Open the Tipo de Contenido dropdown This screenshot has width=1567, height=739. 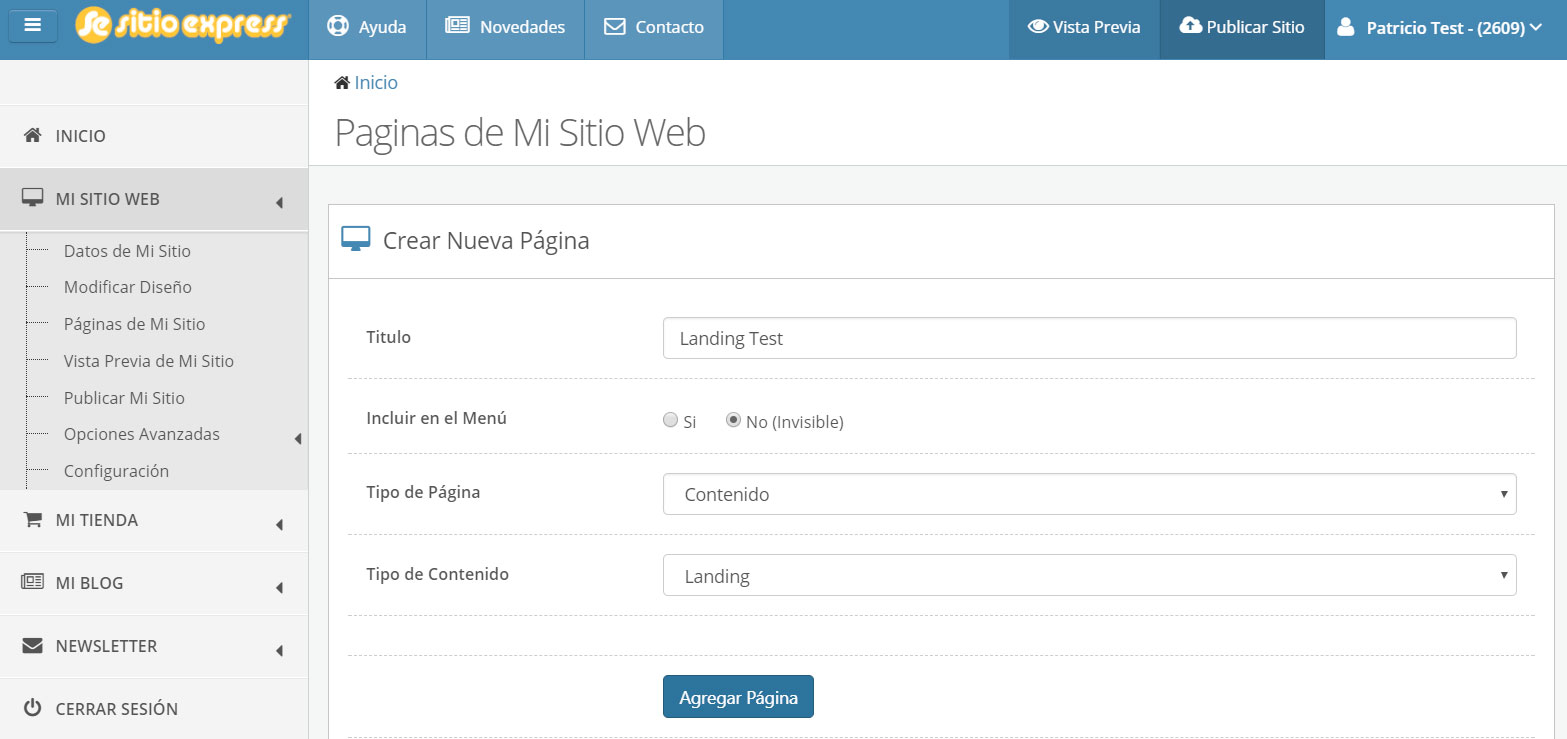(1089, 576)
